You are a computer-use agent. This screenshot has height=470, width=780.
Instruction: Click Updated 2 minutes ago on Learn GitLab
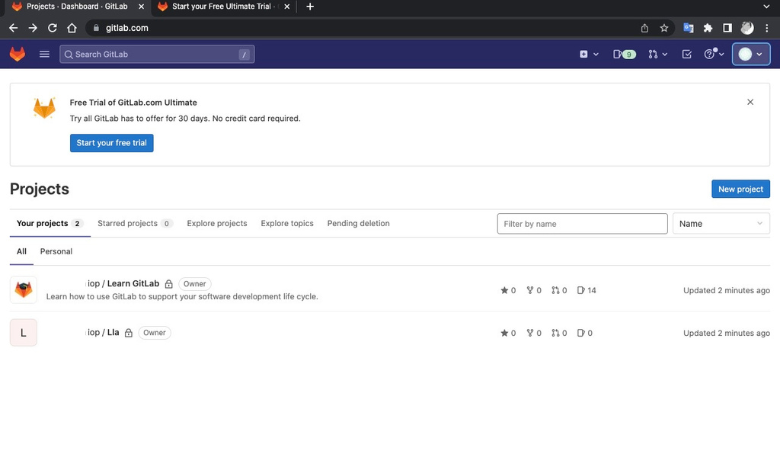click(726, 290)
